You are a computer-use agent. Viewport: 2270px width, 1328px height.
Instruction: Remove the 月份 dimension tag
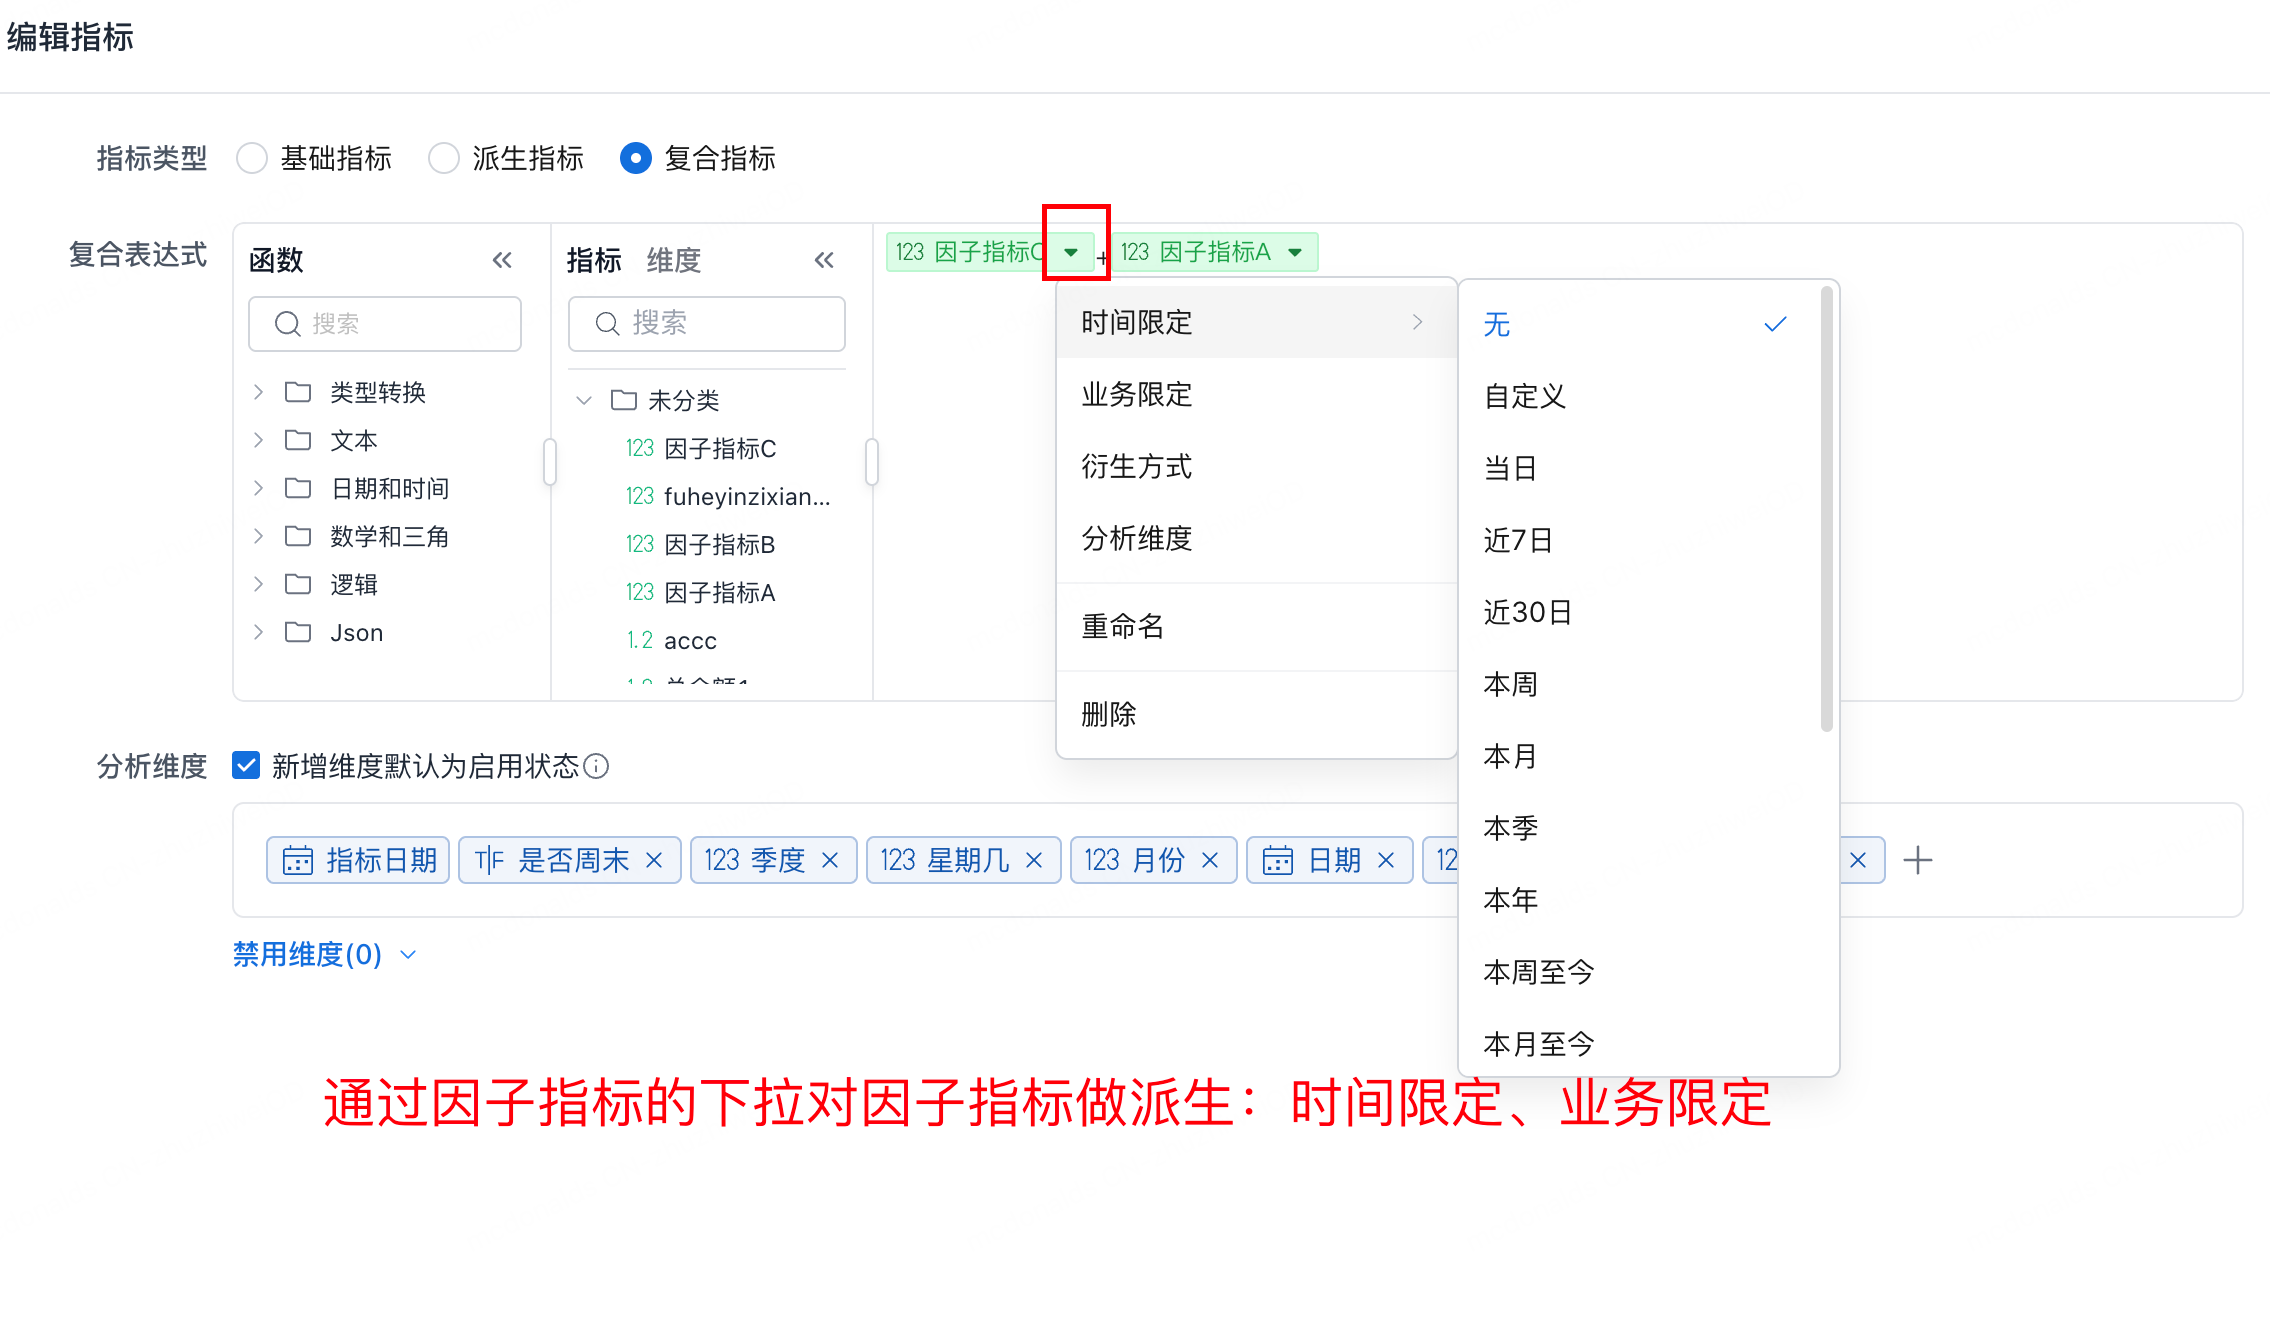[x=1210, y=860]
